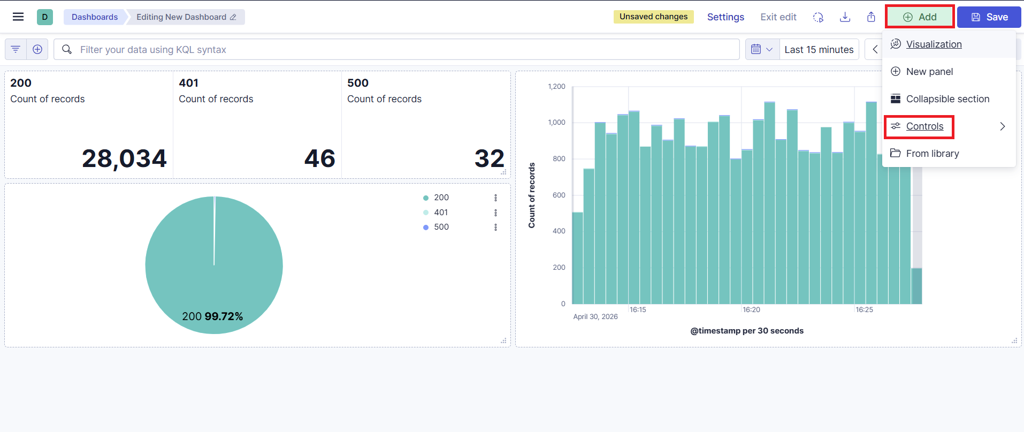This screenshot has width=1024, height=432.
Task: Expand the Controls submenu arrow
Action: click(1002, 127)
